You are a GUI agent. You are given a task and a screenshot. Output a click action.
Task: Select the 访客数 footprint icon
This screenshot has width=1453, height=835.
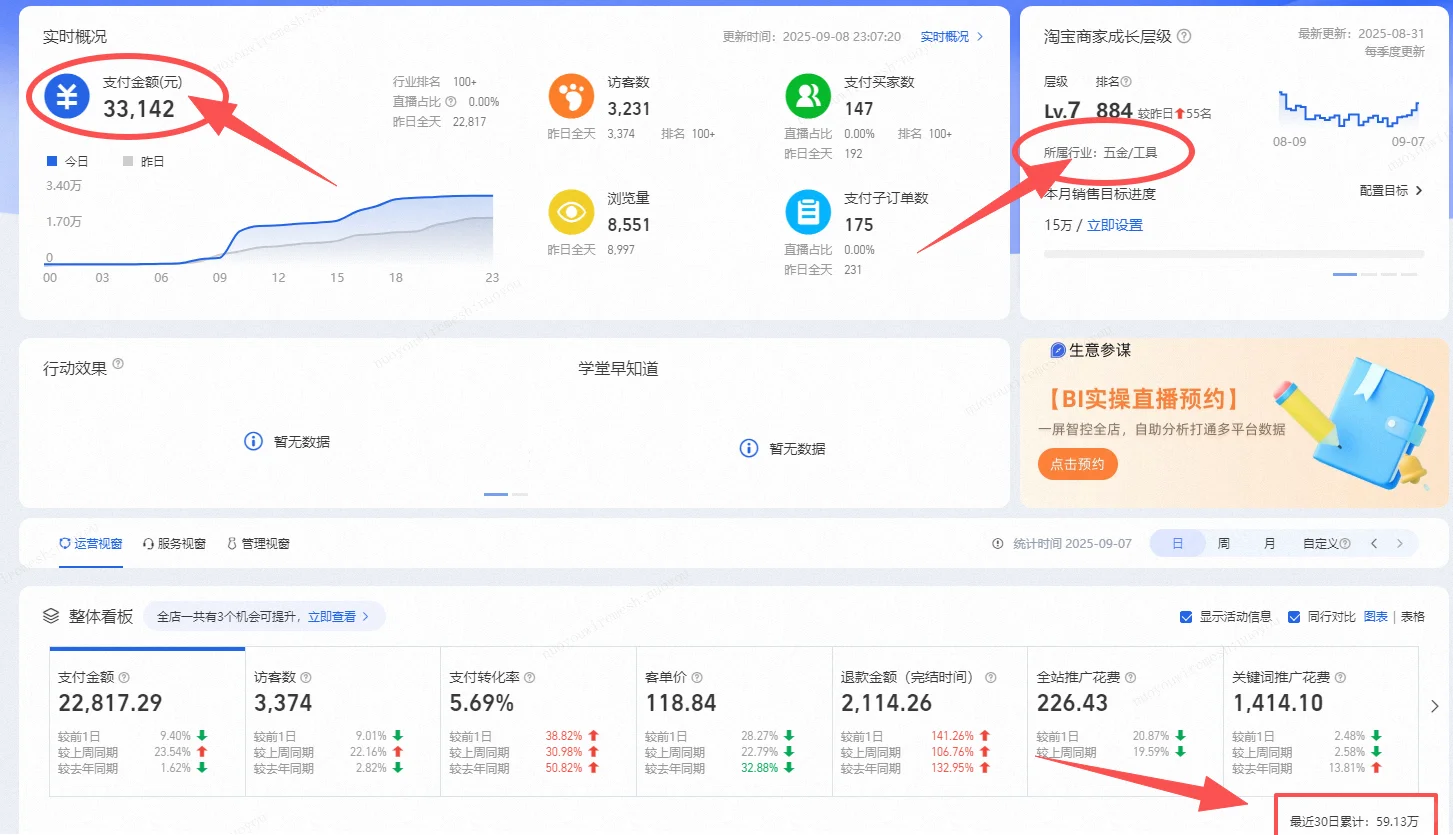click(570, 97)
